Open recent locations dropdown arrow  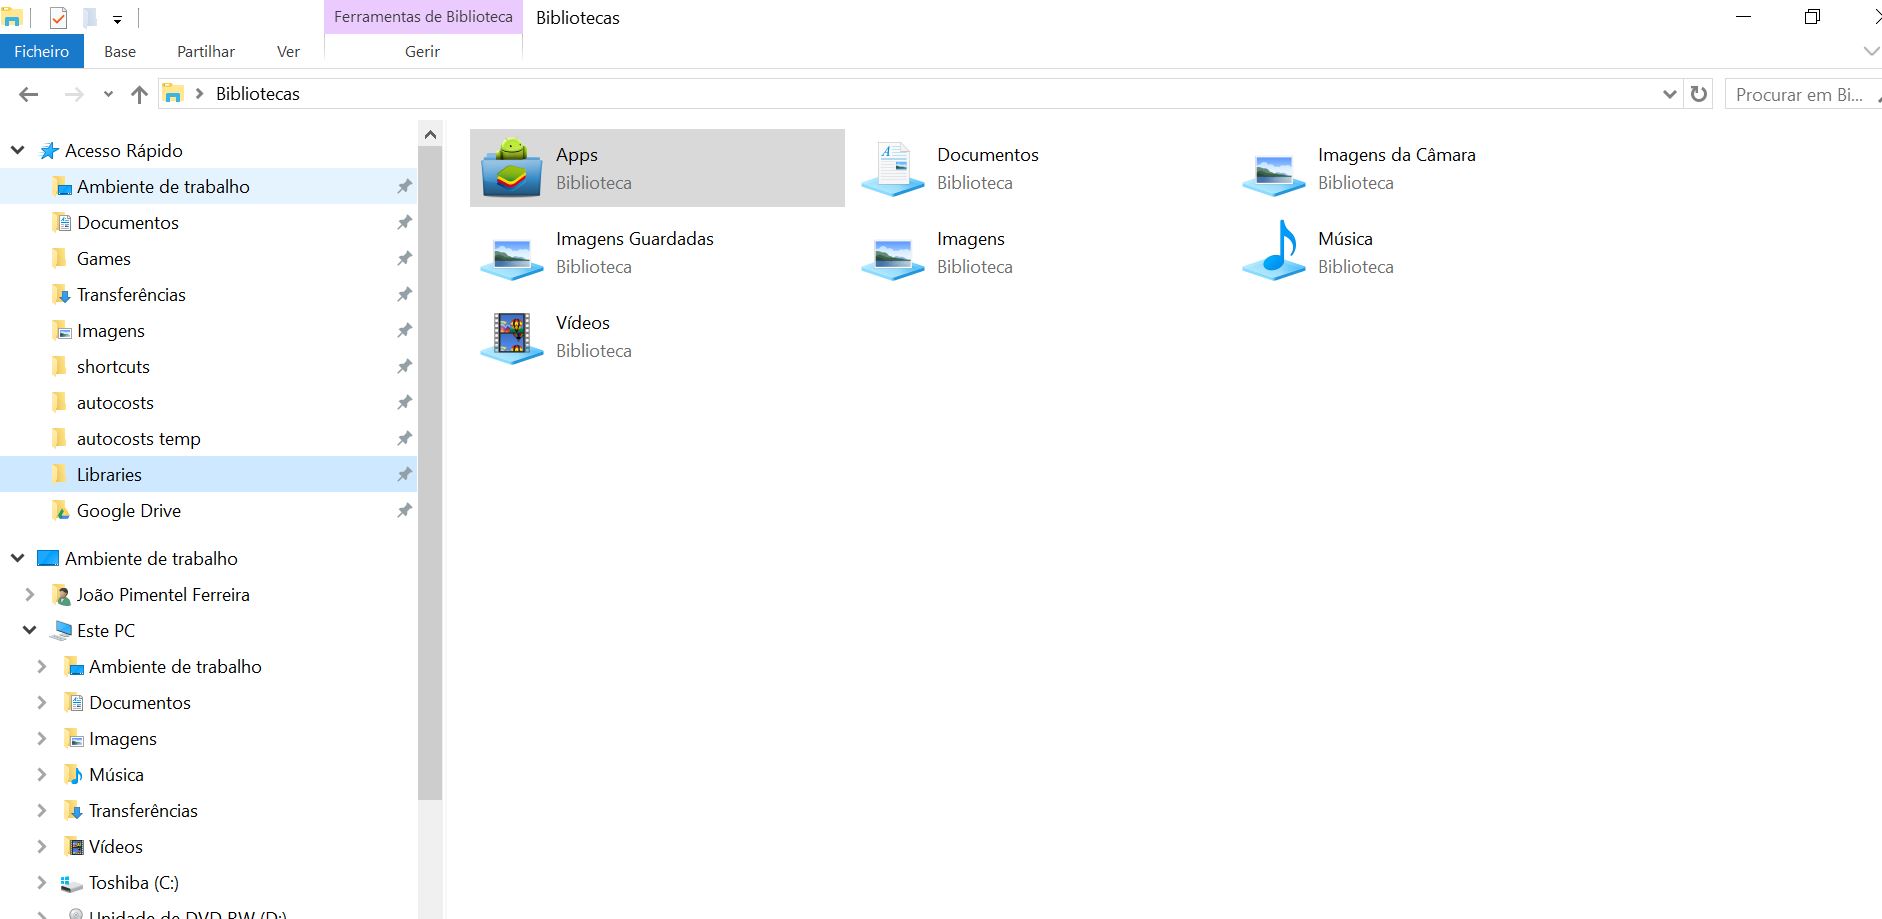pyautogui.click(x=108, y=94)
